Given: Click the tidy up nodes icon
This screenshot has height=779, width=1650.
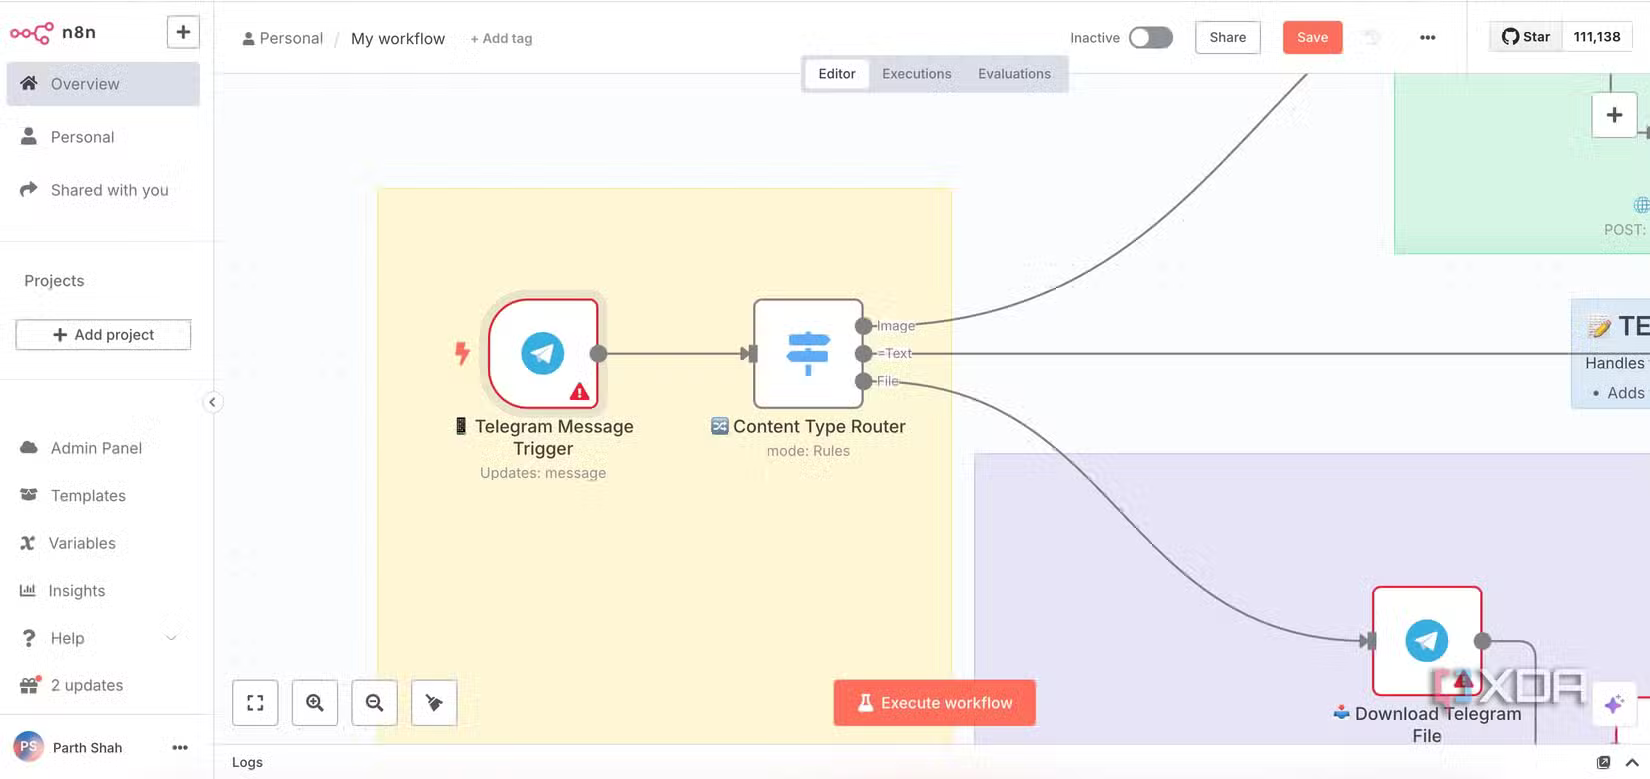Looking at the screenshot, I should click(x=434, y=703).
